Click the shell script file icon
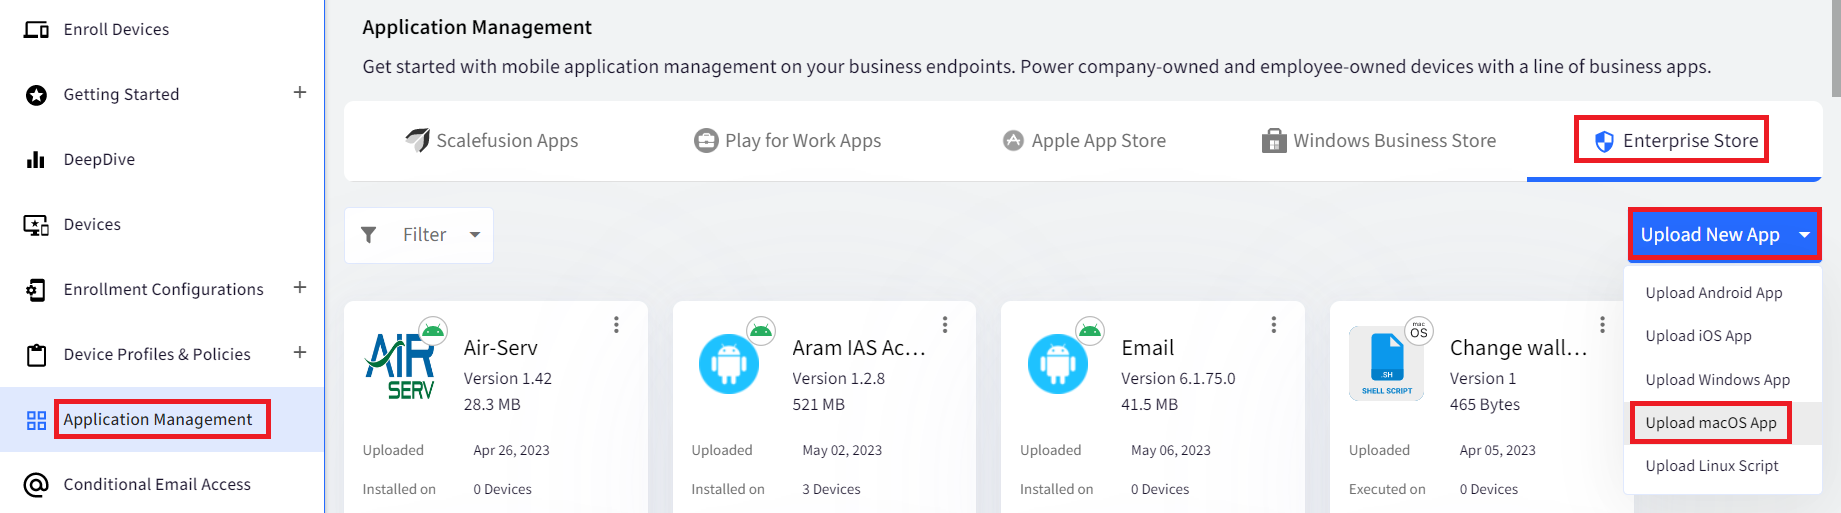The width and height of the screenshot is (1841, 513). [1386, 364]
